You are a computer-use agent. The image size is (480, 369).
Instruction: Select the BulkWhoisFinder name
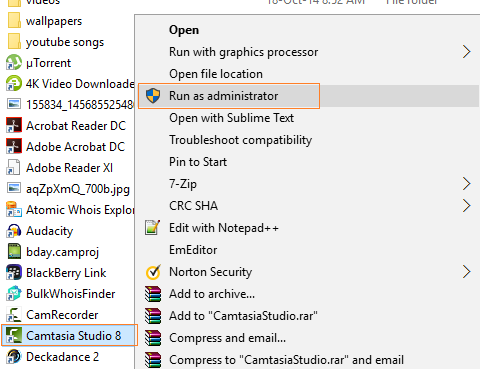tap(71, 294)
